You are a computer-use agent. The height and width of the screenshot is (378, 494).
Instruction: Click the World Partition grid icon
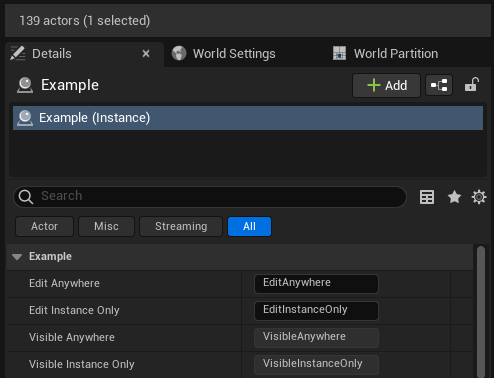[340, 53]
